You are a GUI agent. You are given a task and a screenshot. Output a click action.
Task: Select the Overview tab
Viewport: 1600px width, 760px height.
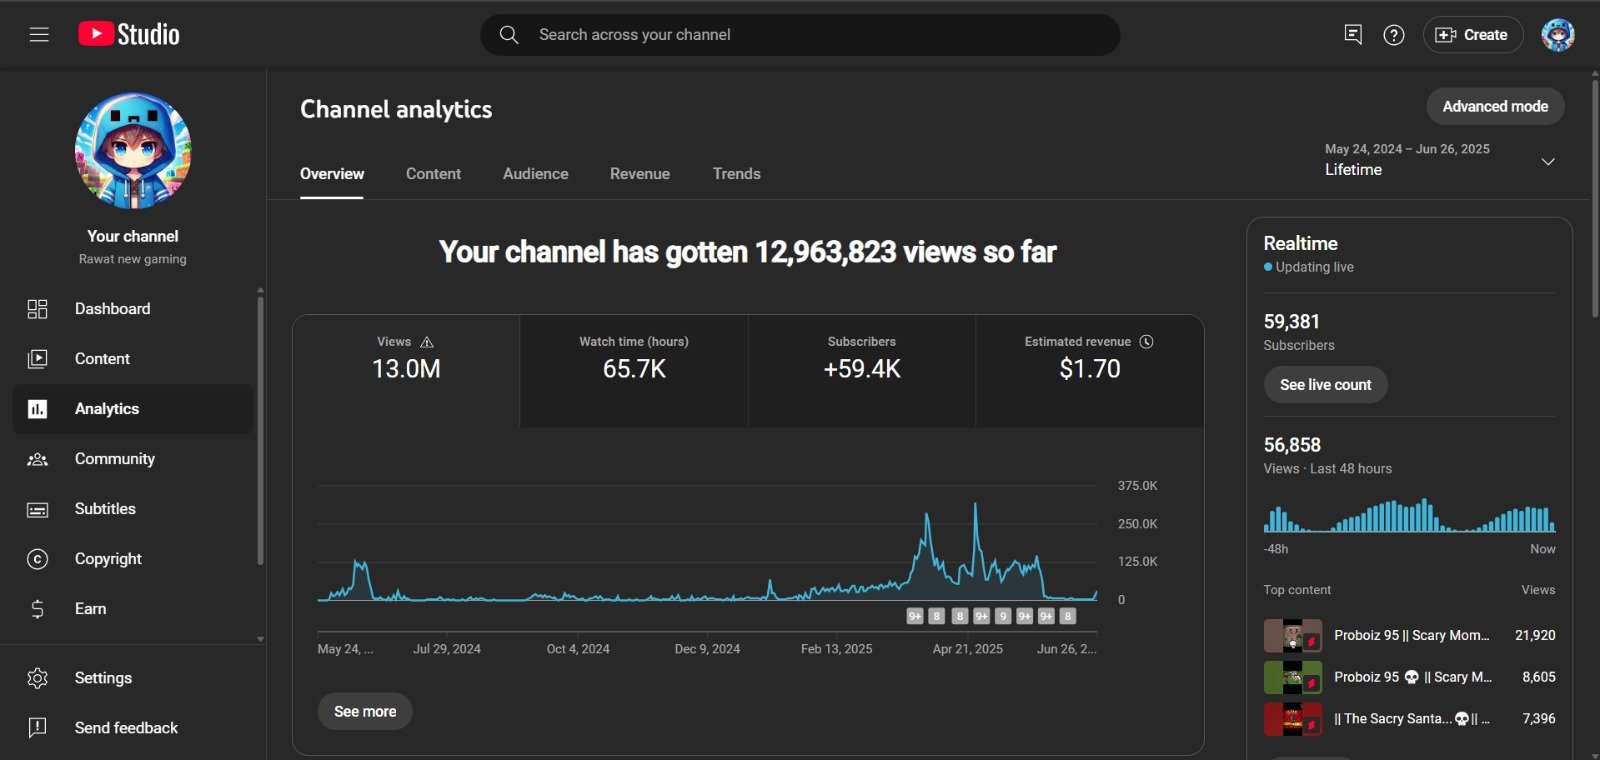(x=332, y=174)
